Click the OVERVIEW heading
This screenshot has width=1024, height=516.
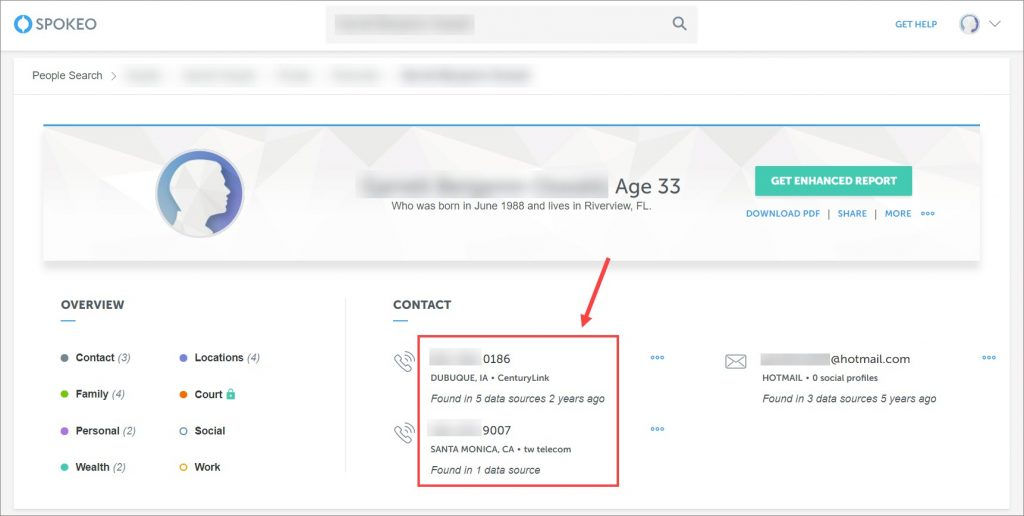click(x=92, y=304)
